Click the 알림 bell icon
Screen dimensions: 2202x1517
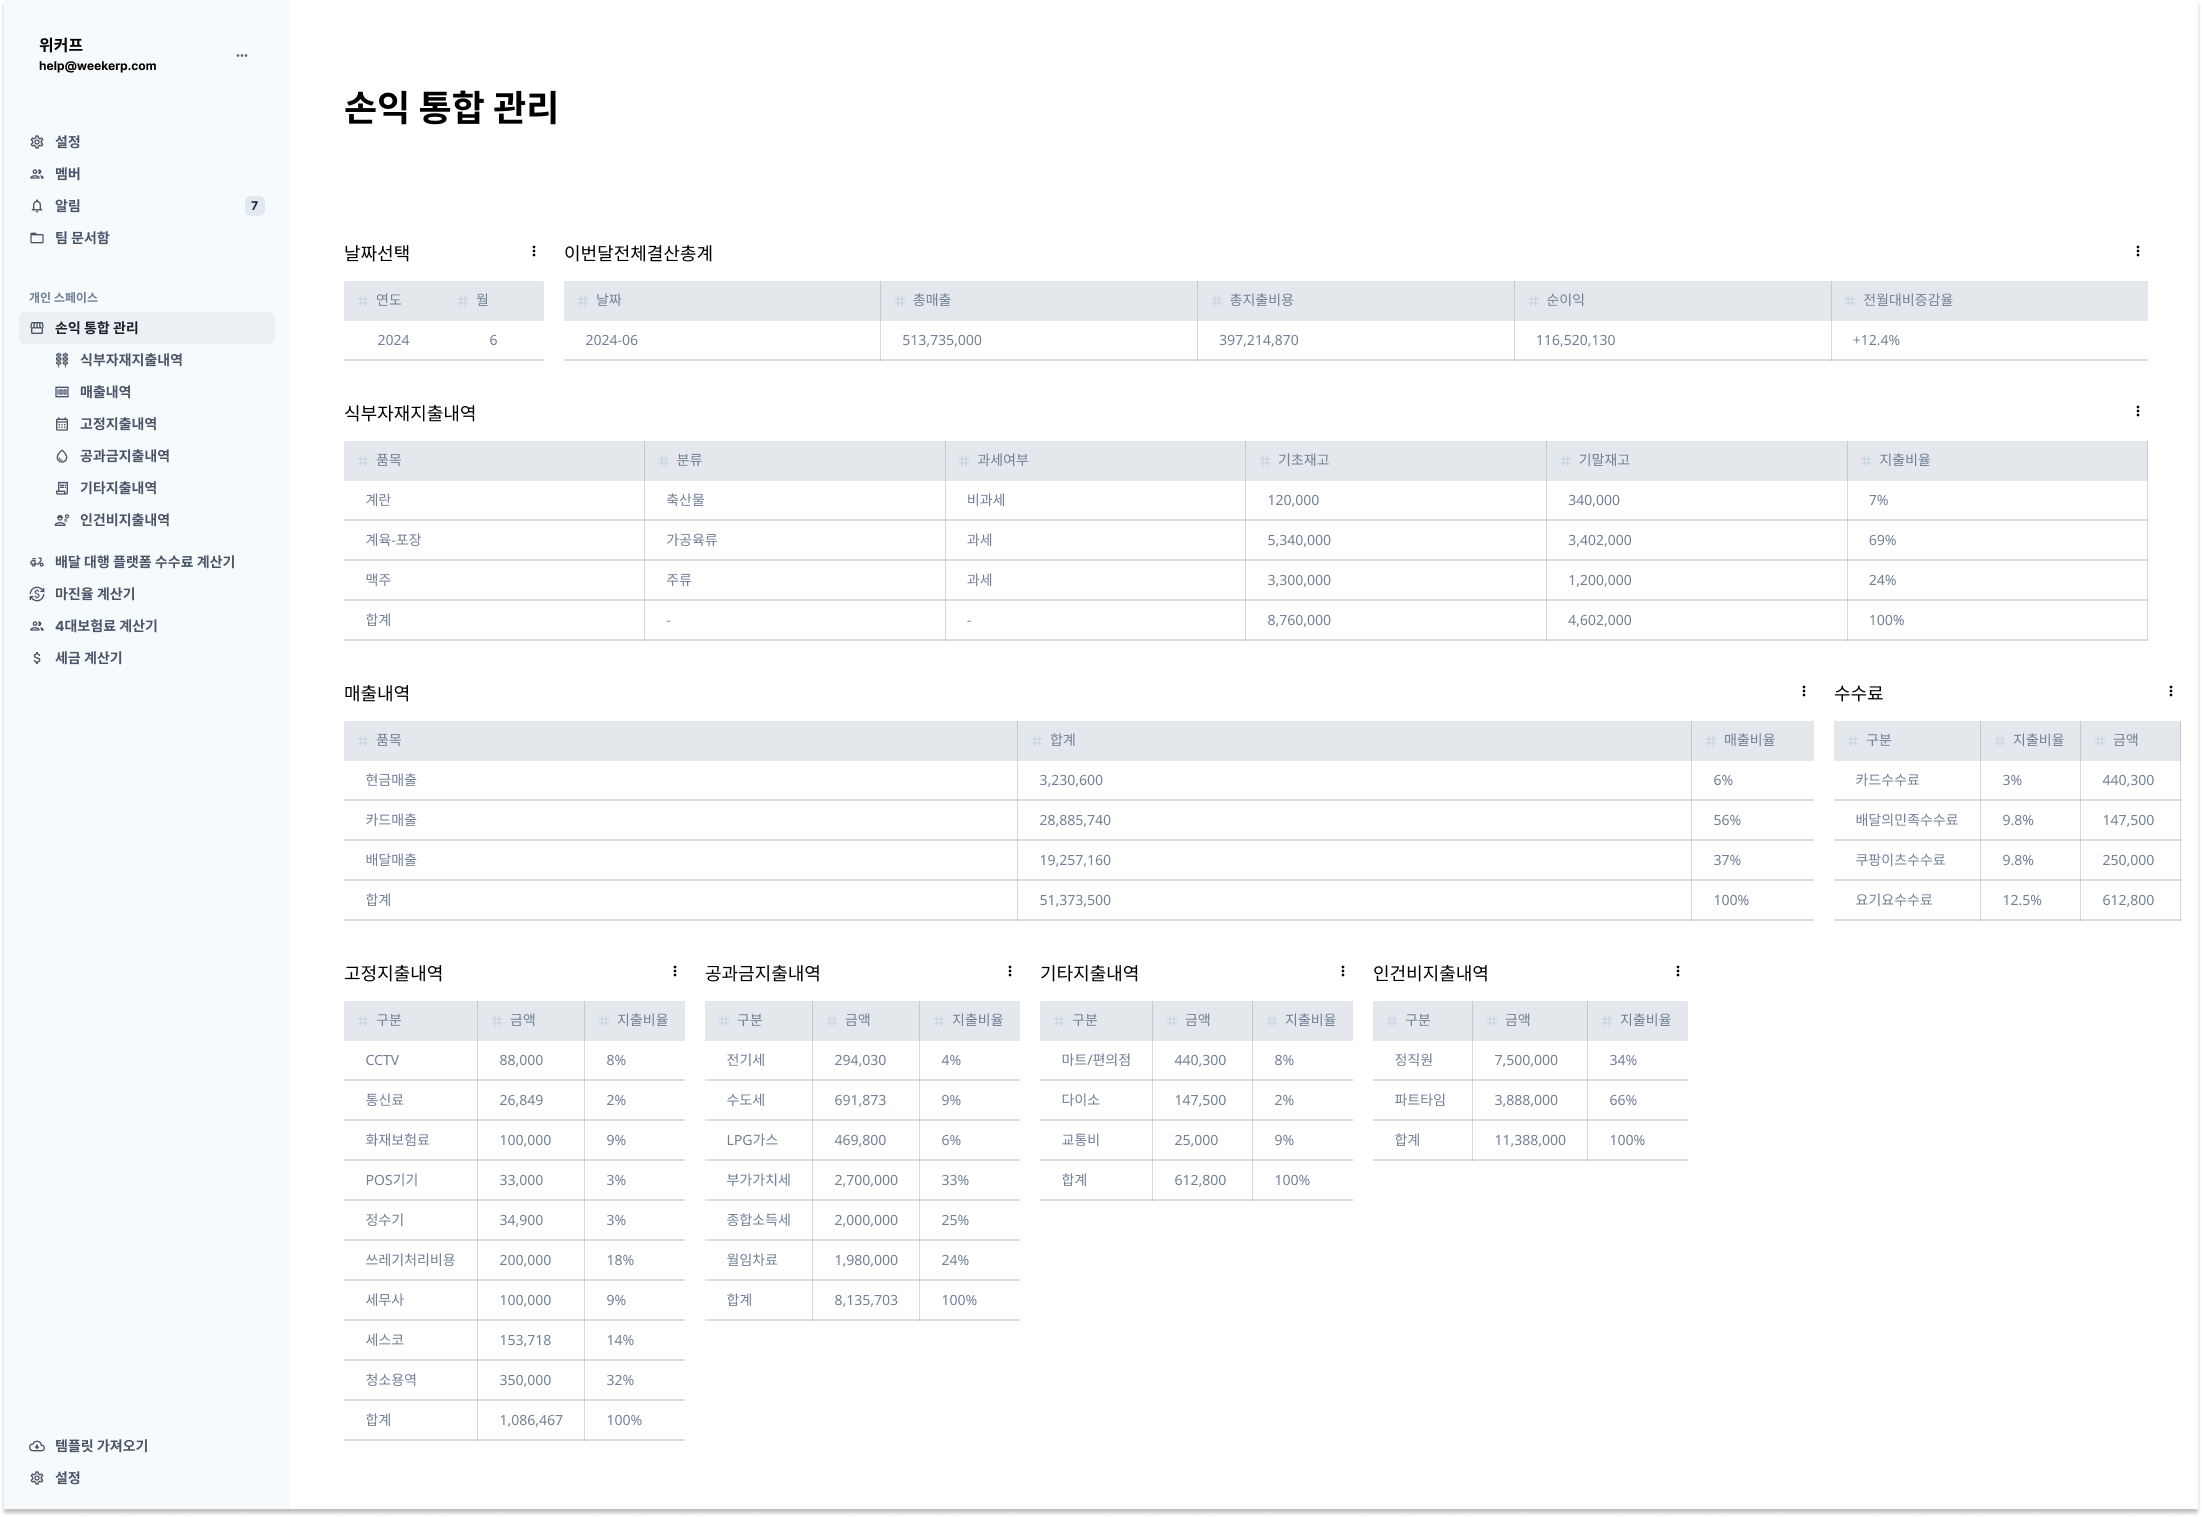(x=37, y=206)
